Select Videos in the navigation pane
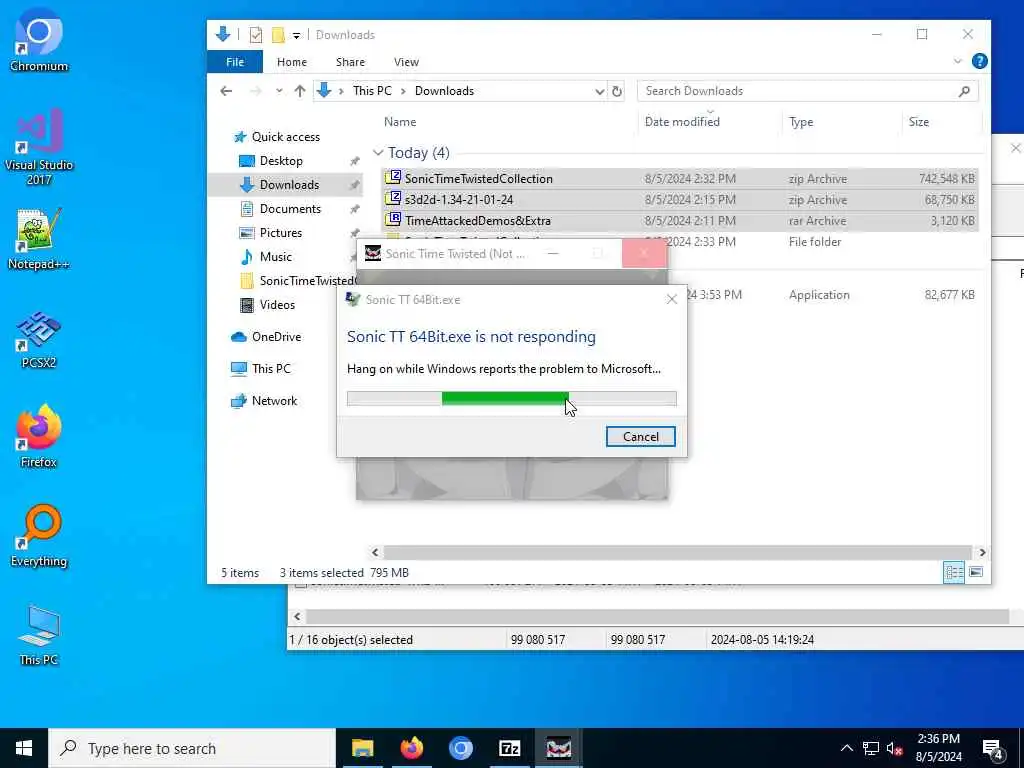 pyautogui.click(x=277, y=305)
